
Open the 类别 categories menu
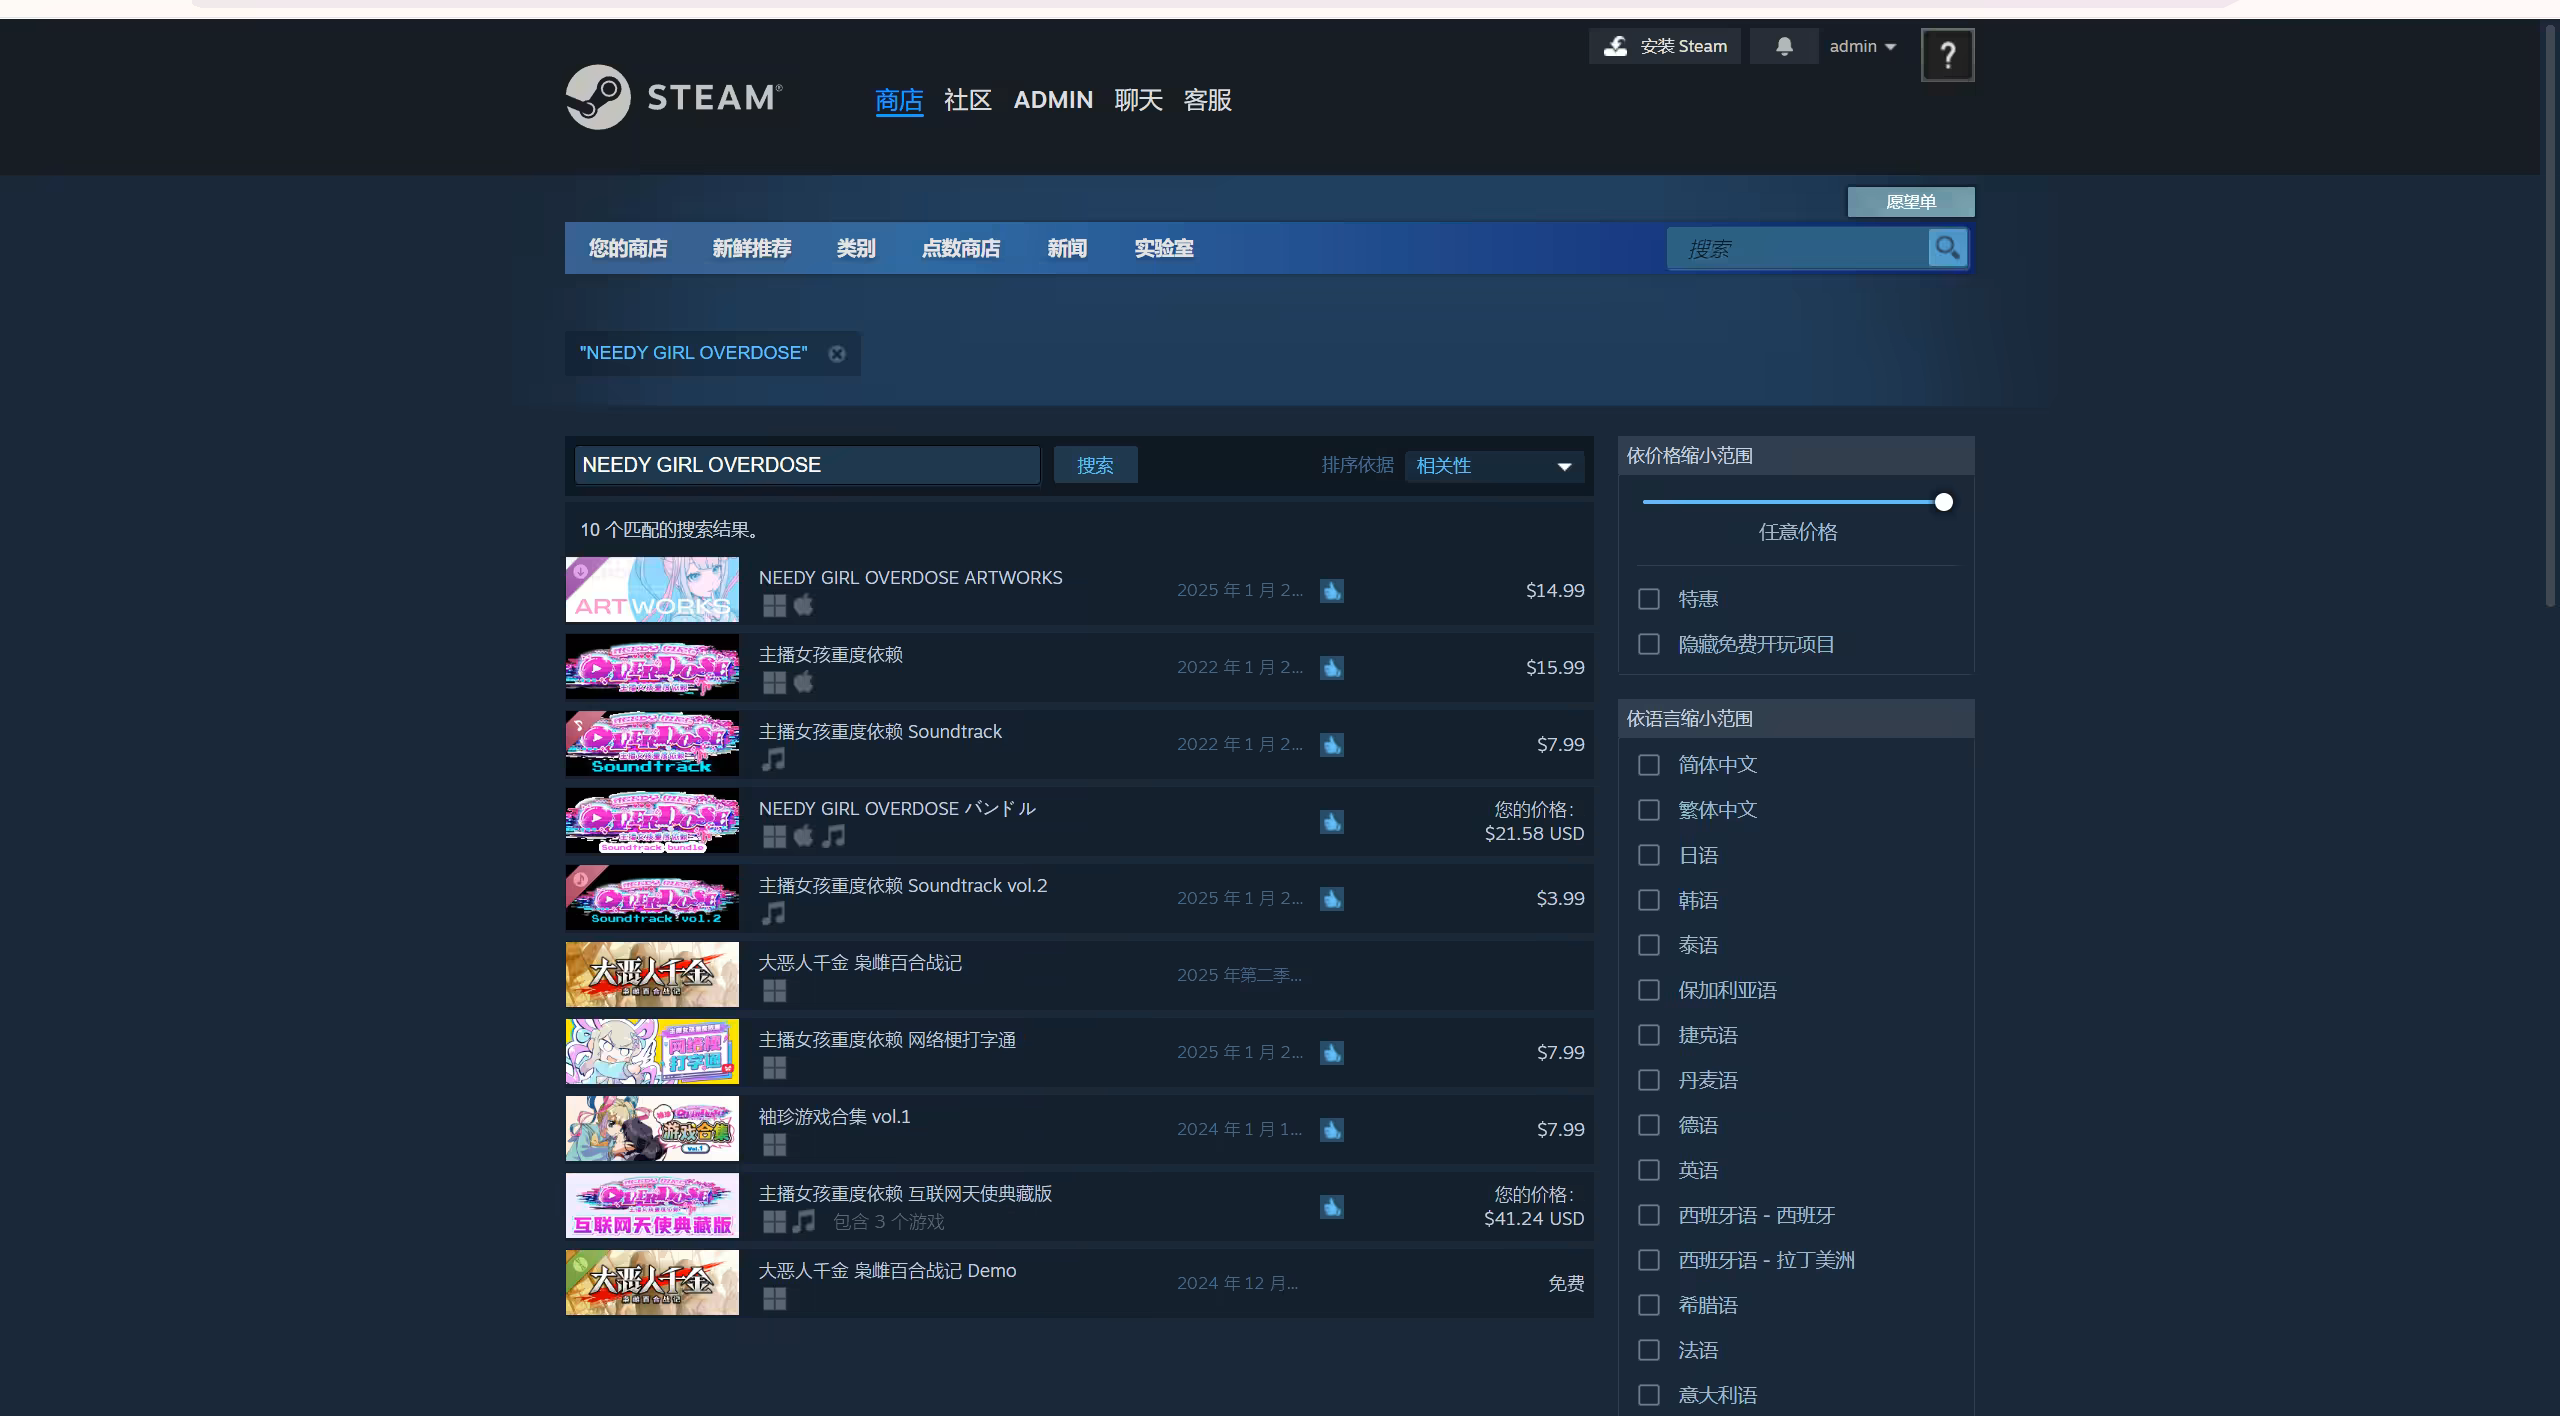click(x=856, y=248)
